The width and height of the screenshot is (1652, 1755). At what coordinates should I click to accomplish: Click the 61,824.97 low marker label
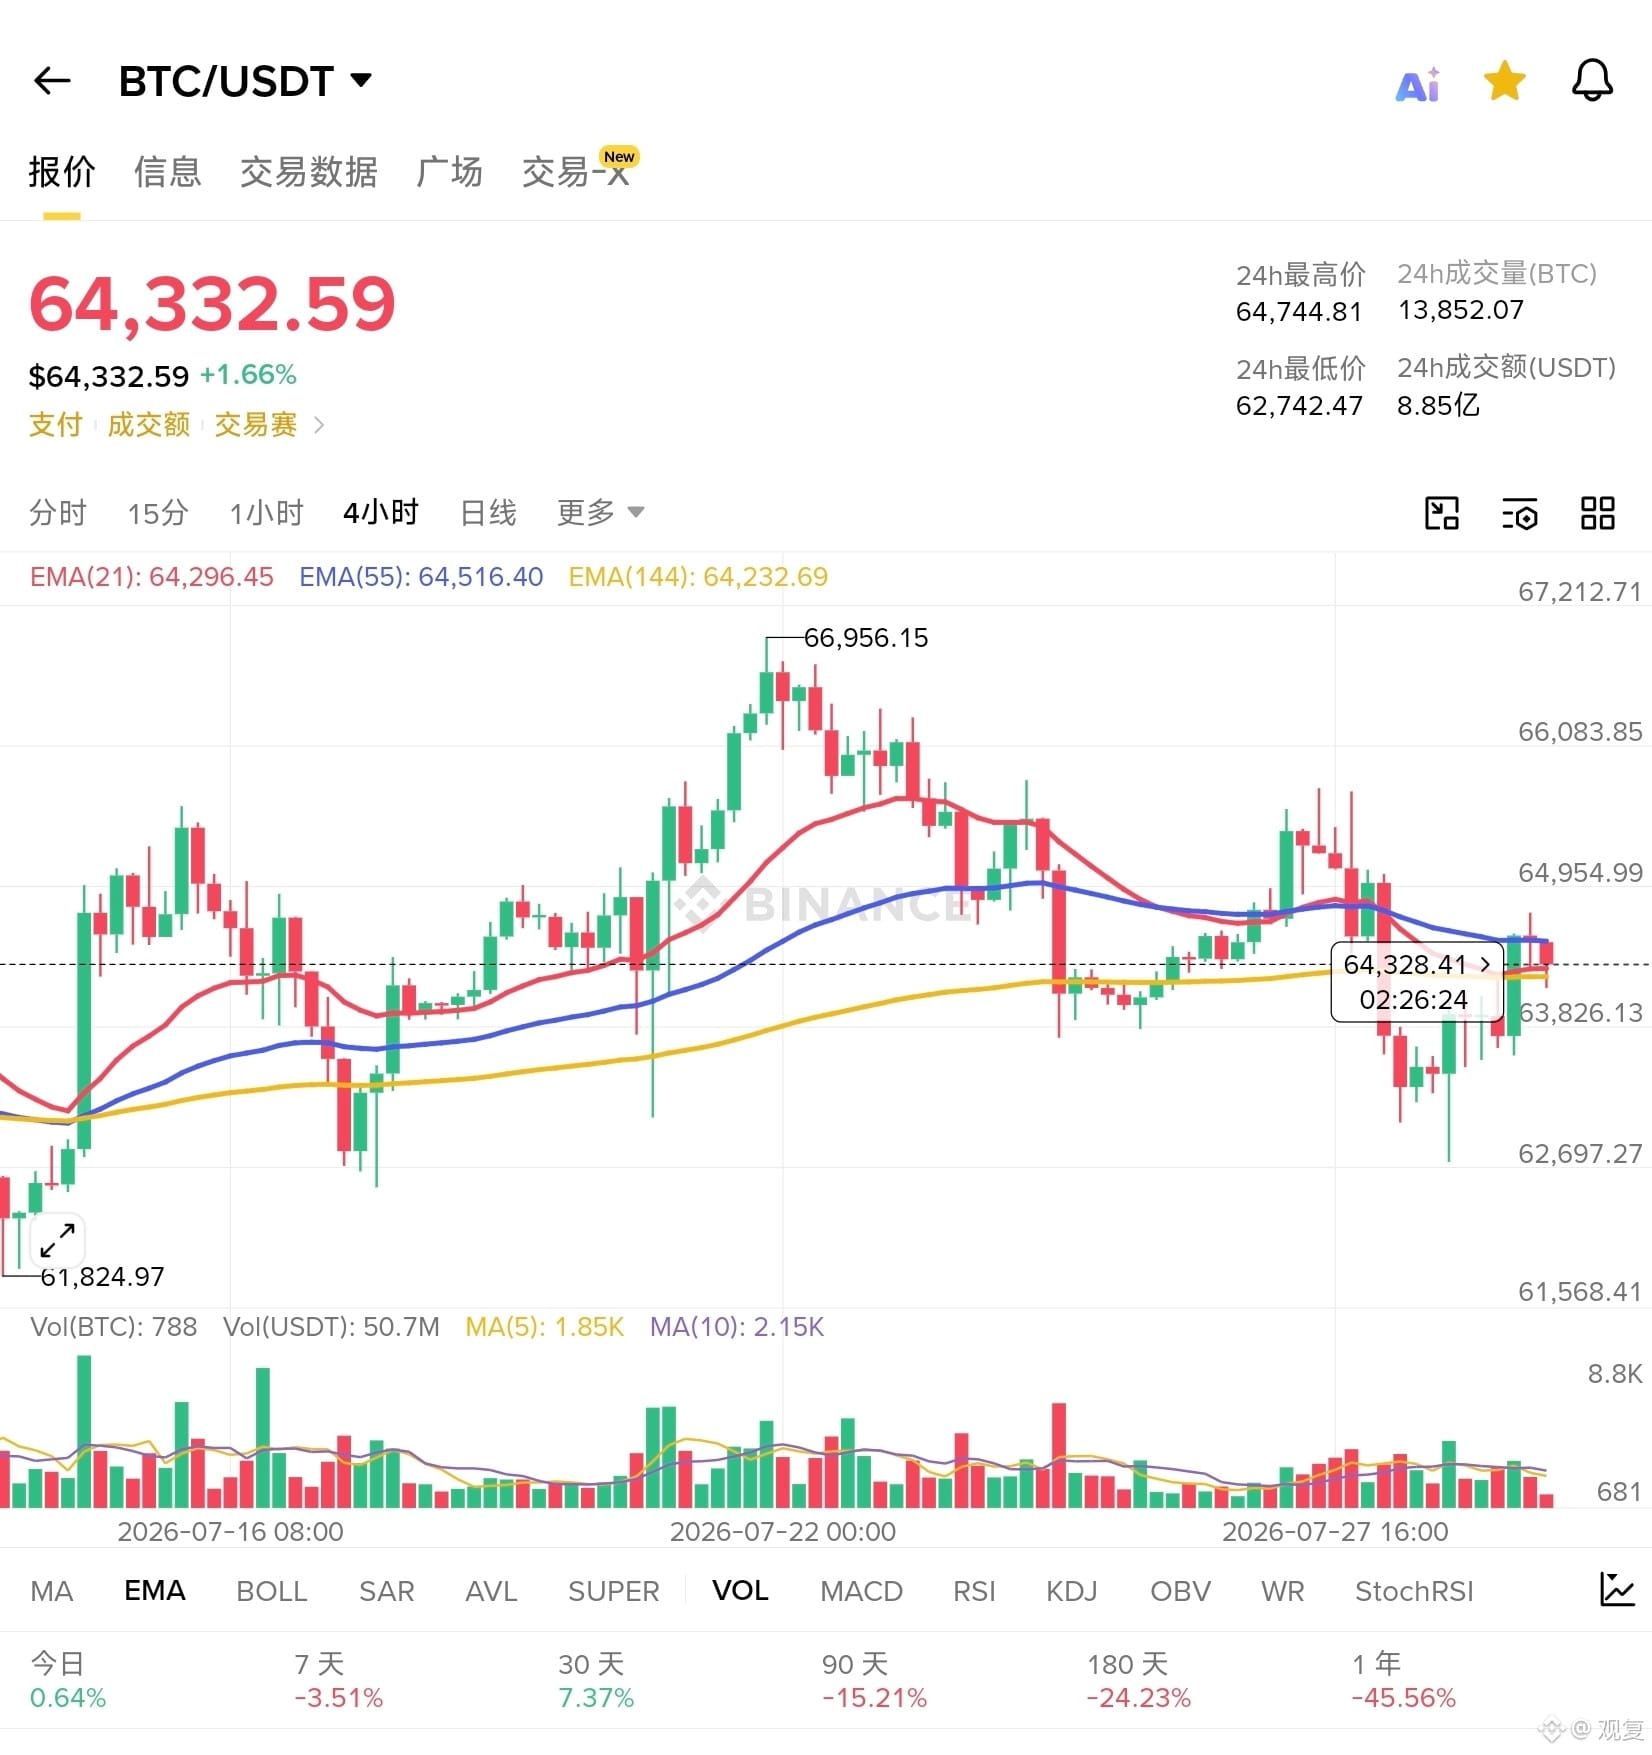pyautogui.click(x=102, y=1277)
